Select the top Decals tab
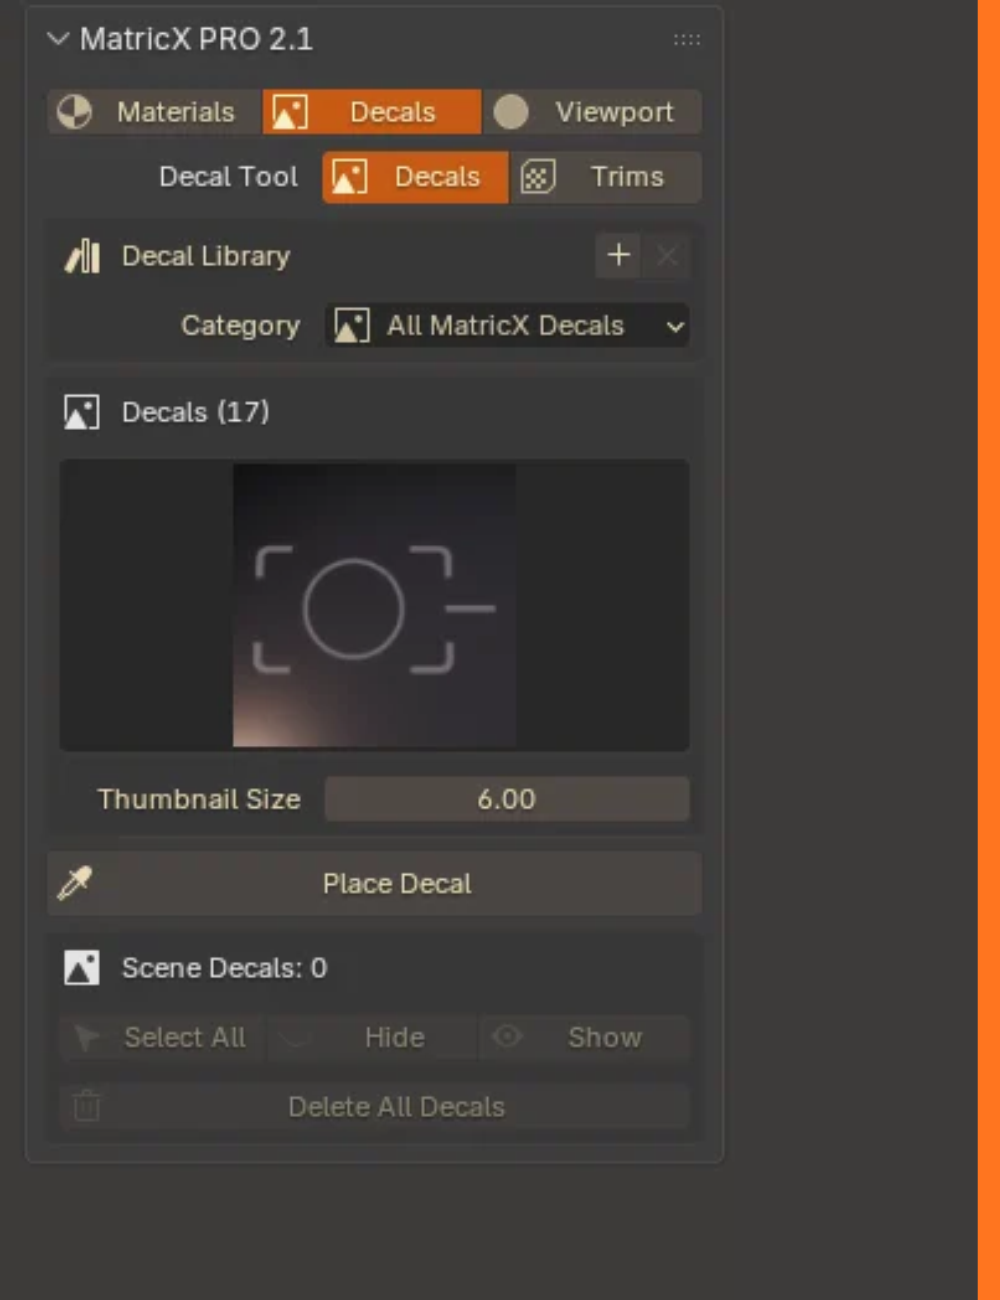 point(372,112)
